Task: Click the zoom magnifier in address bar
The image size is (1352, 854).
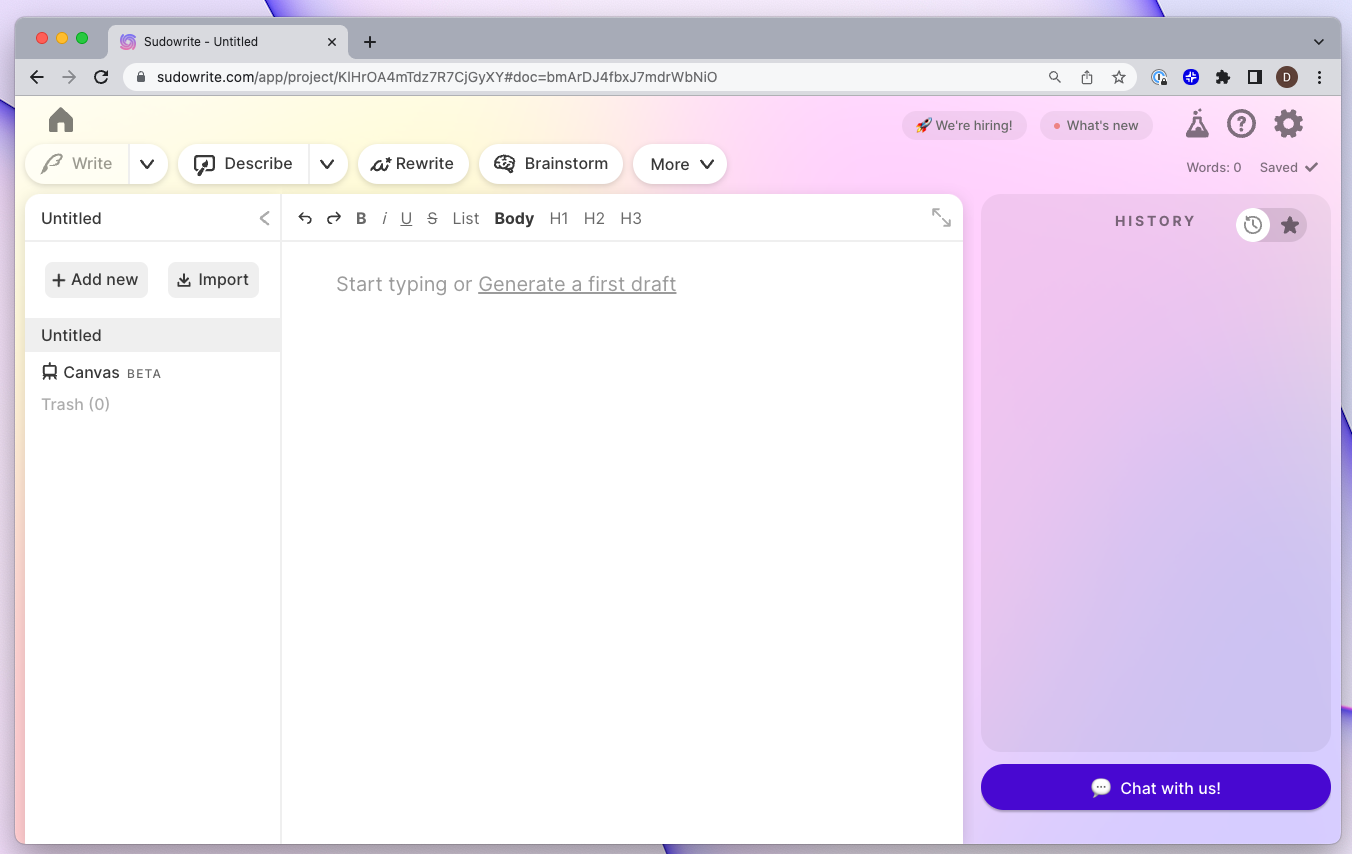Action: click(x=1055, y=77)
